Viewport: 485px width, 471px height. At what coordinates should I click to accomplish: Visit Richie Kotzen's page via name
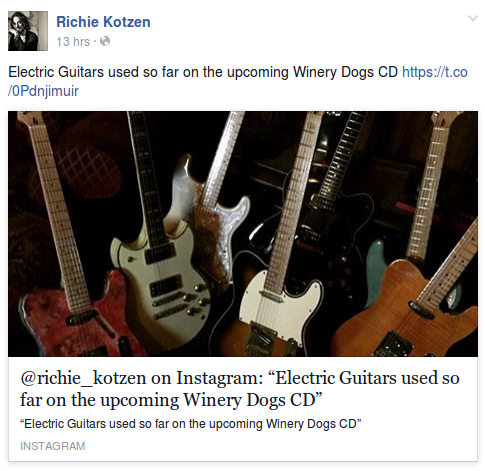click(103, 22)
